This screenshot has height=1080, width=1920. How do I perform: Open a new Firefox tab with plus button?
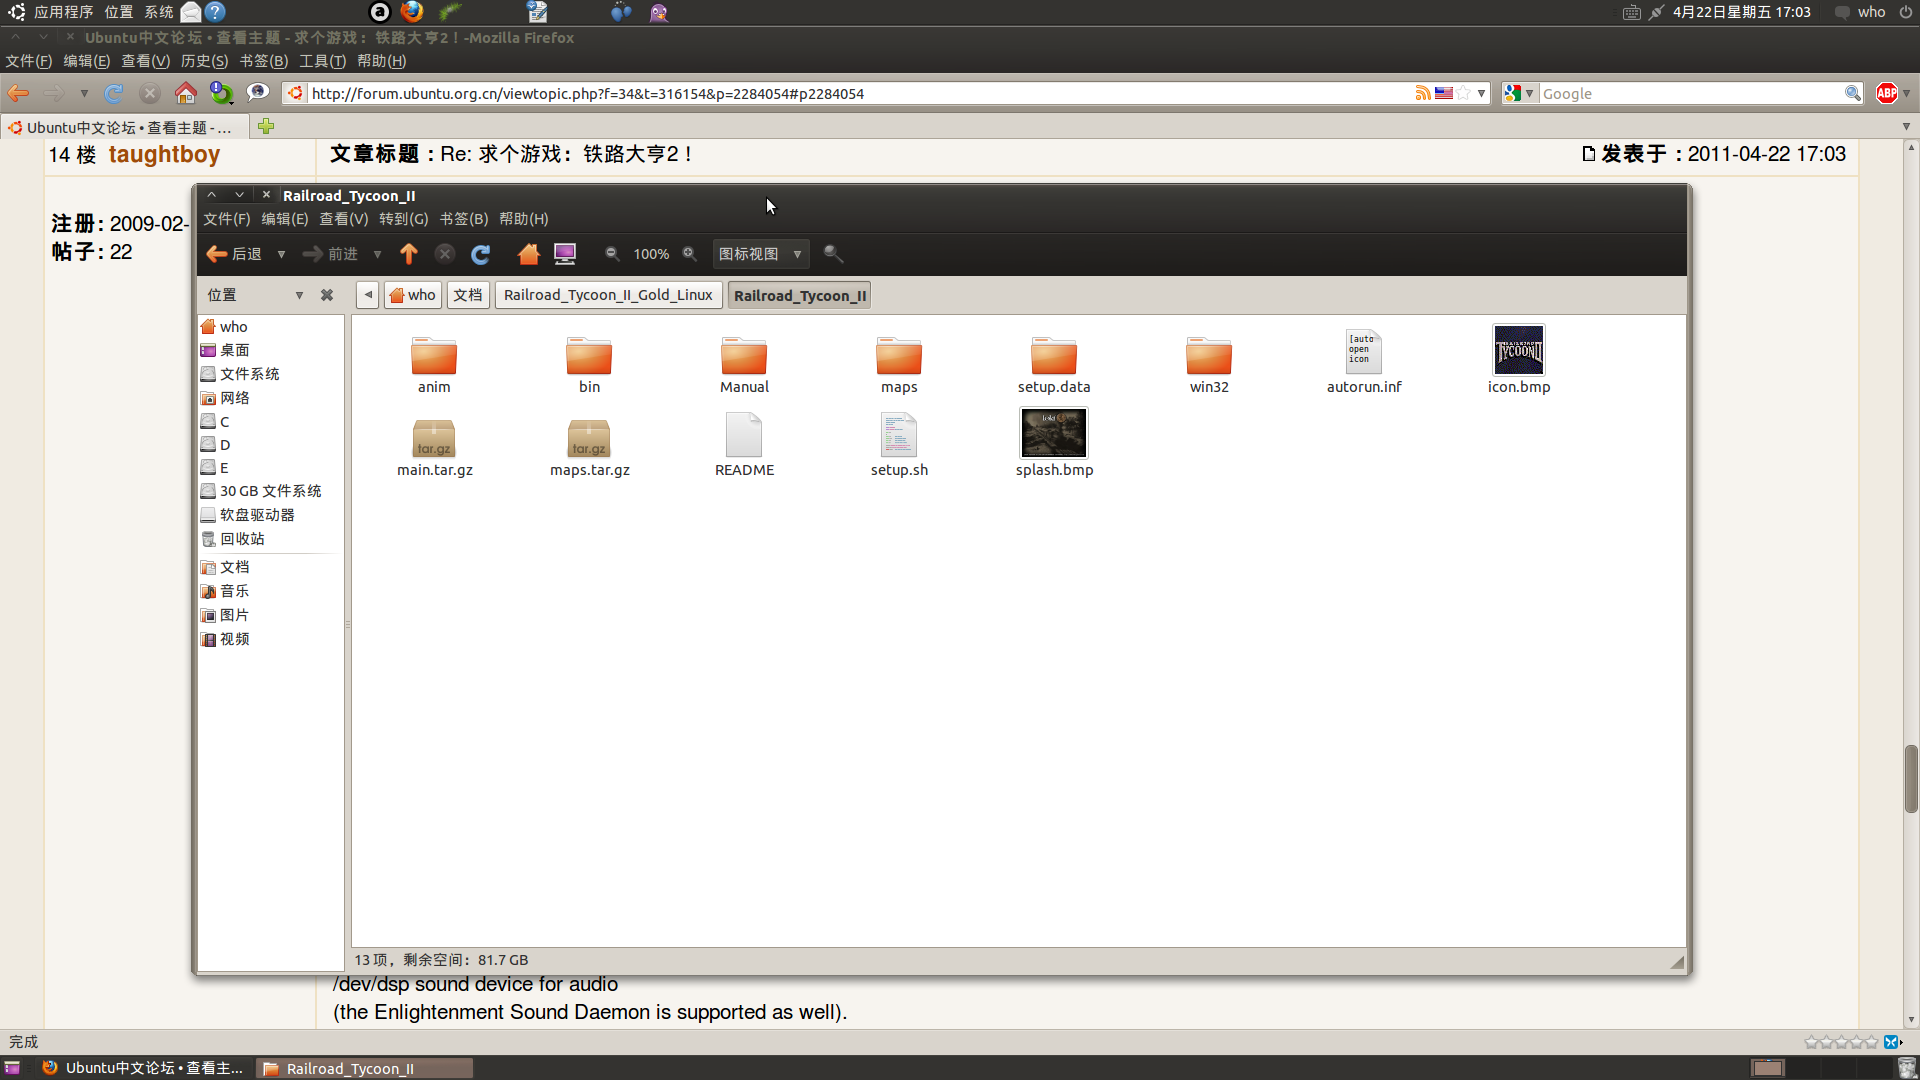265,126
